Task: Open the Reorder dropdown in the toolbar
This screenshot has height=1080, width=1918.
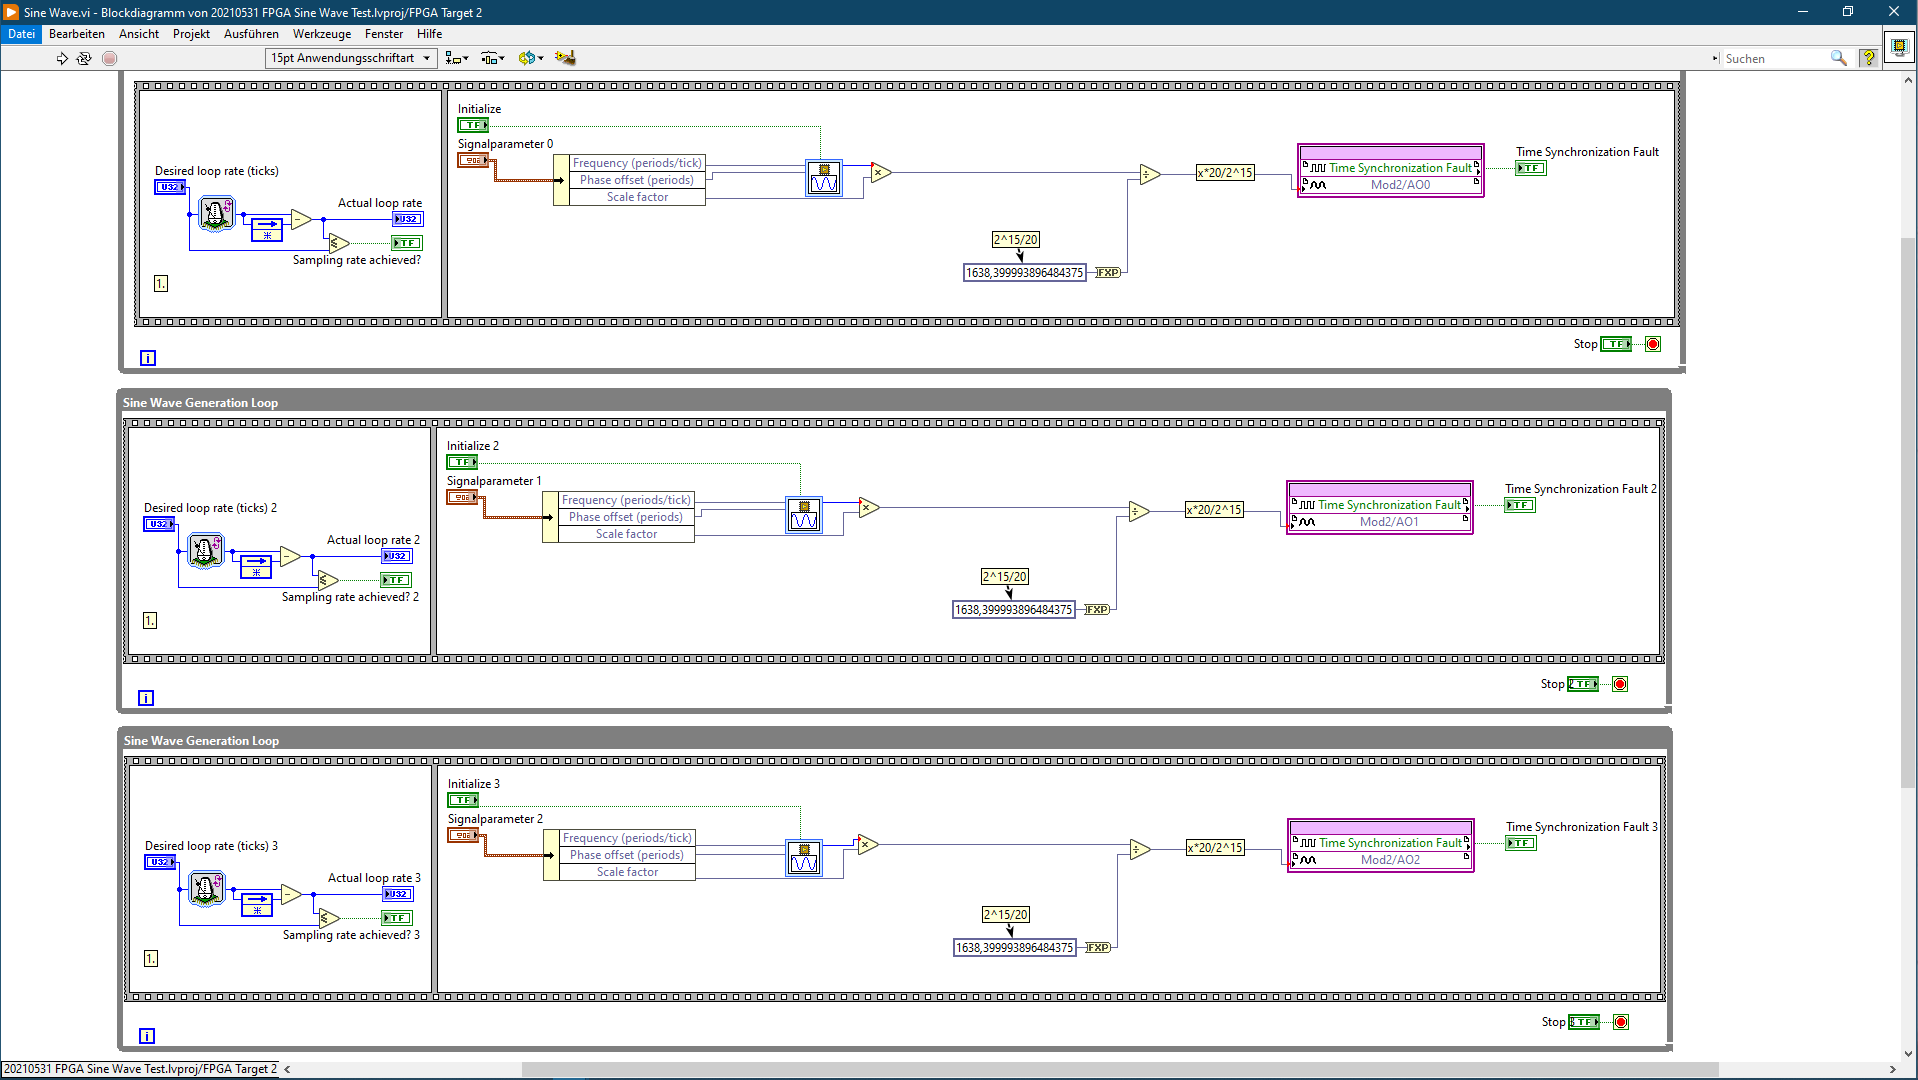Action: (x=531, y=58)
